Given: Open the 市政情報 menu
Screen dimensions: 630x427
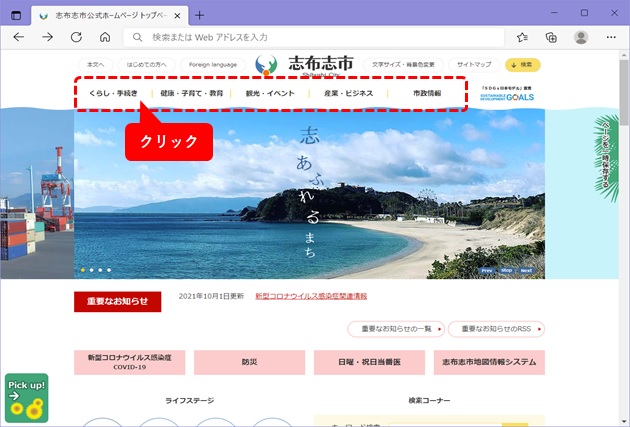Looking at the screenshot, I should (427, 93).
